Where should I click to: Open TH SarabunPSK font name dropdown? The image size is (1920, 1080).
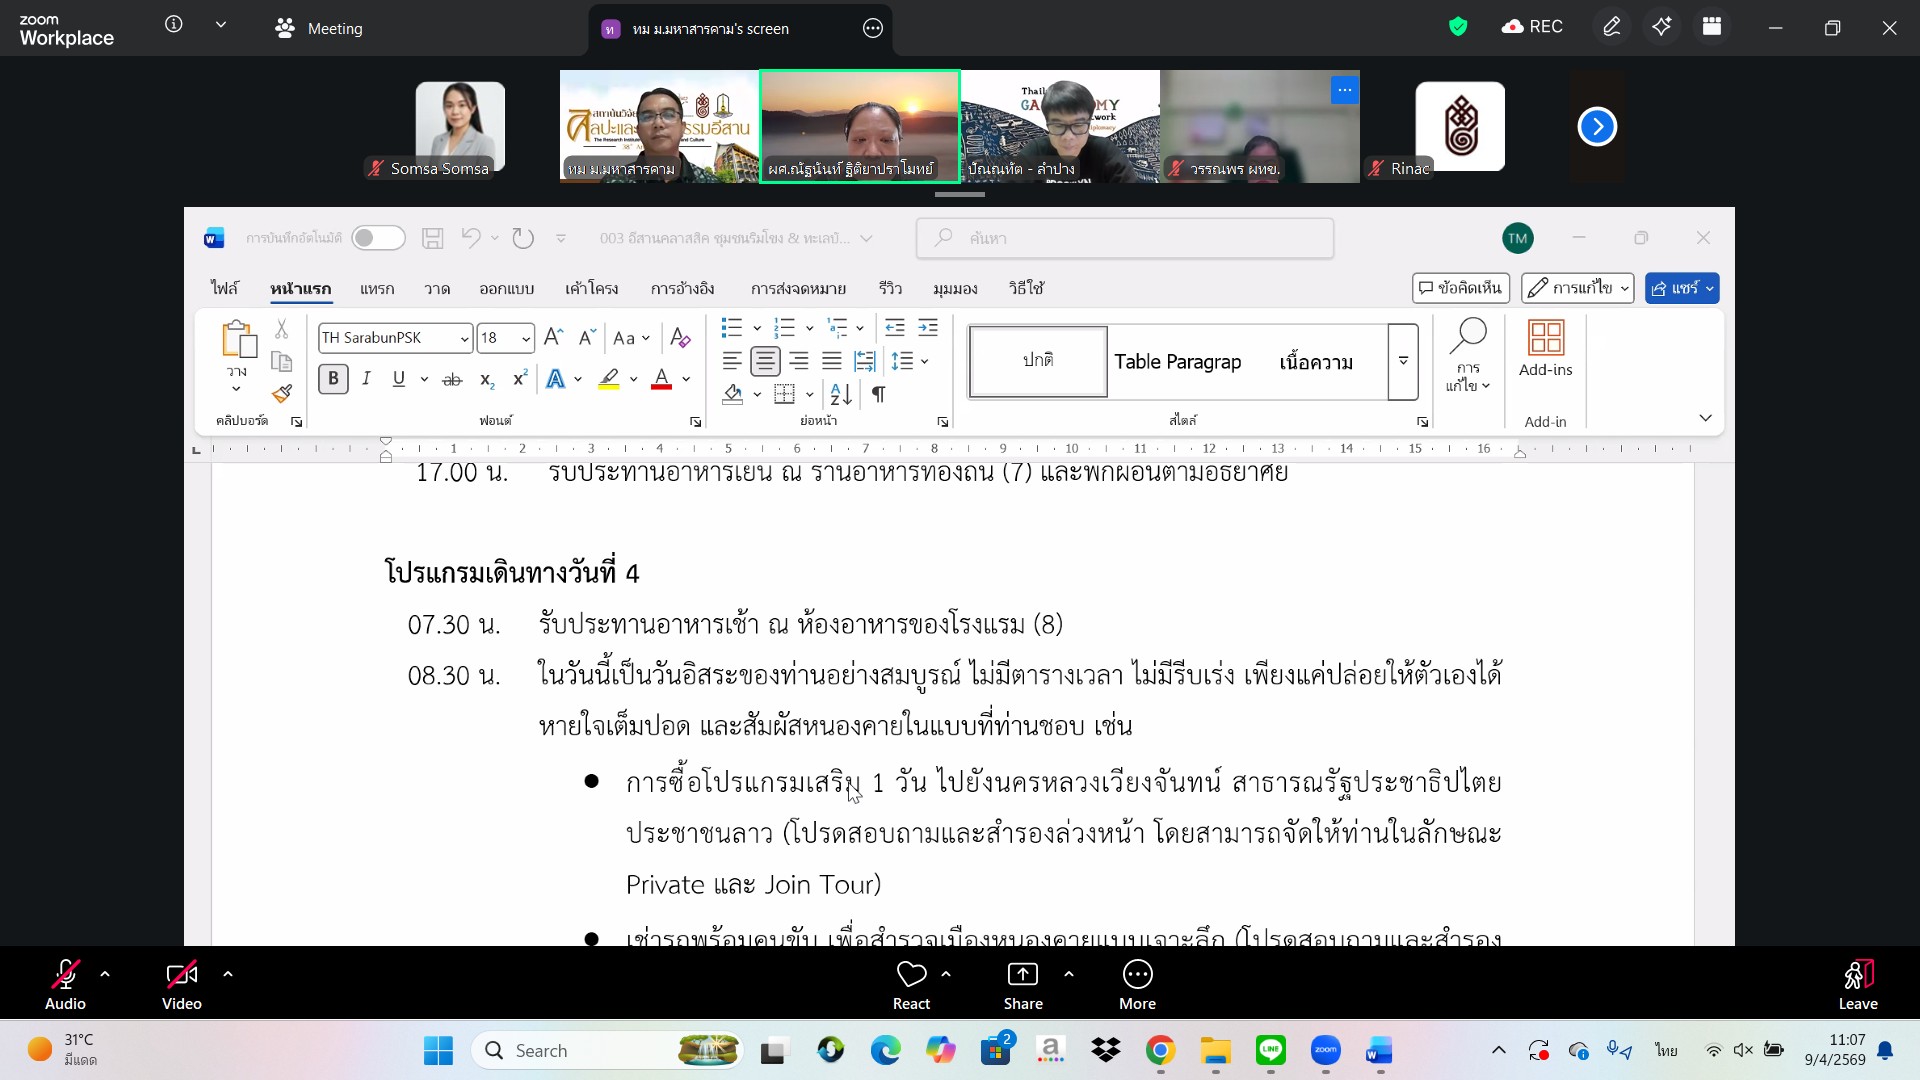click(x=464, y=339)
